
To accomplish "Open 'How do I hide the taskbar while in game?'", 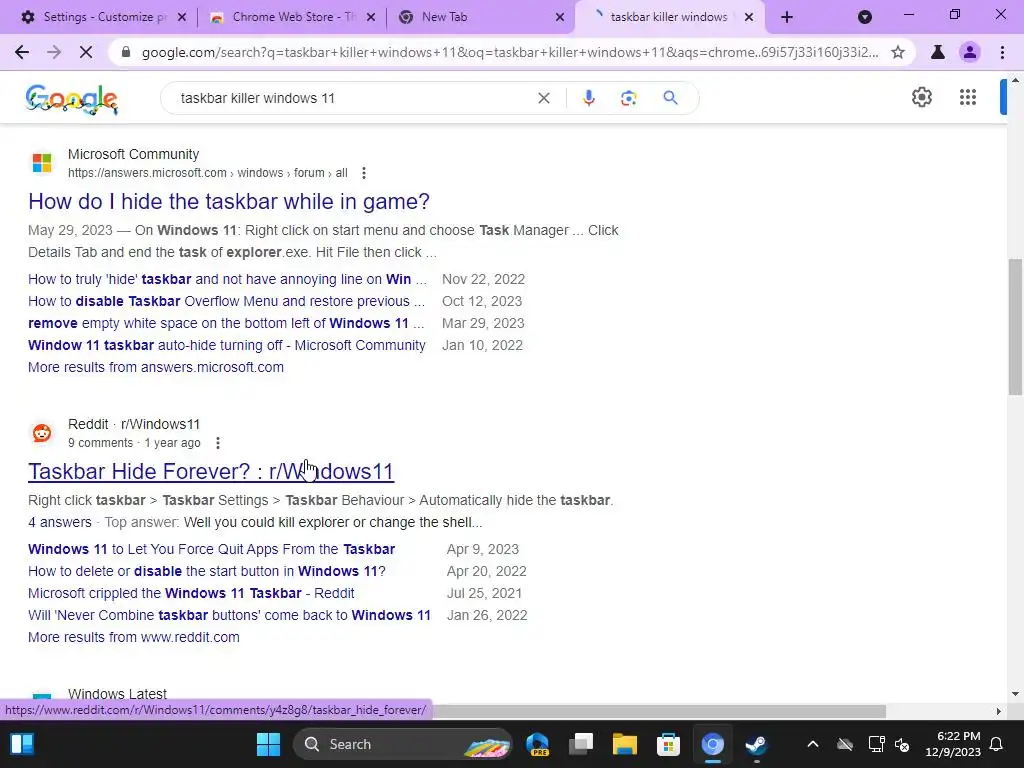I will click(x=229, y=201).
